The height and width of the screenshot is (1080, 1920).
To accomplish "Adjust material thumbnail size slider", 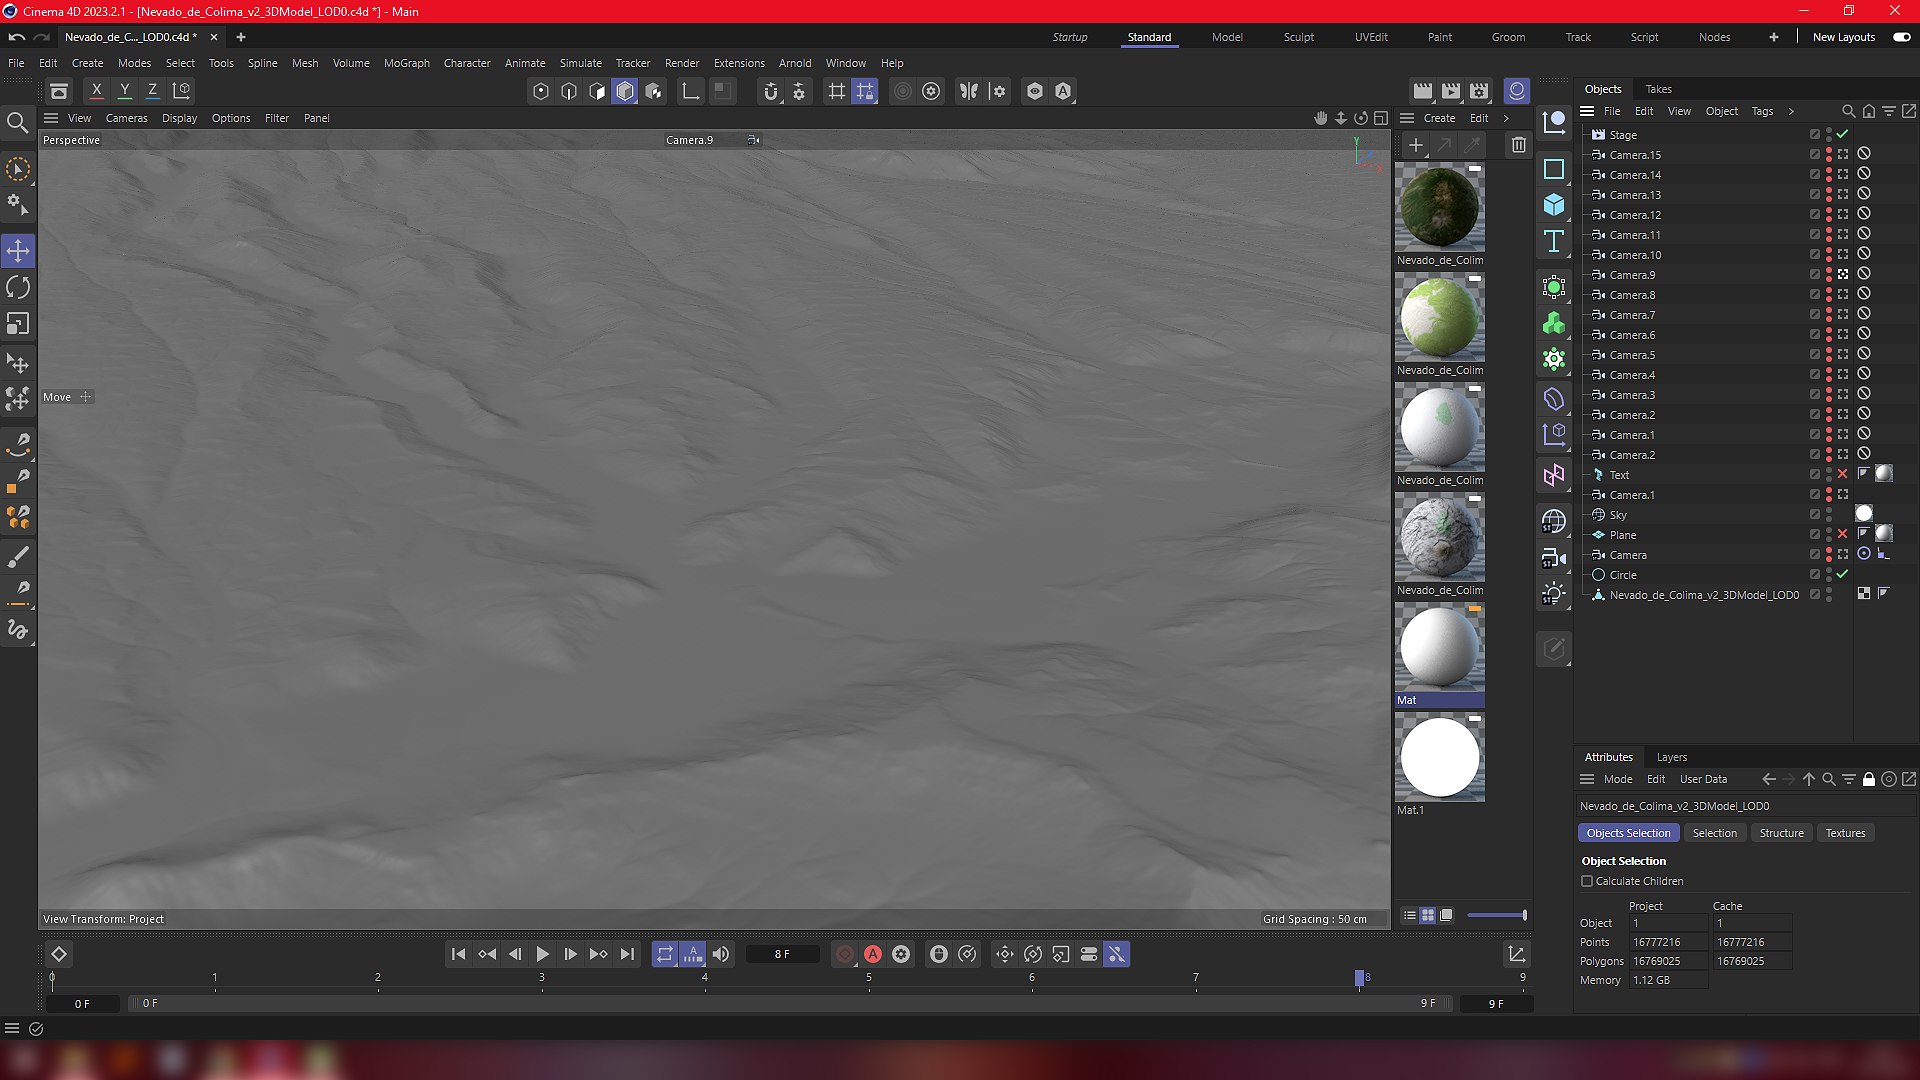I will tap(1496, 915).
